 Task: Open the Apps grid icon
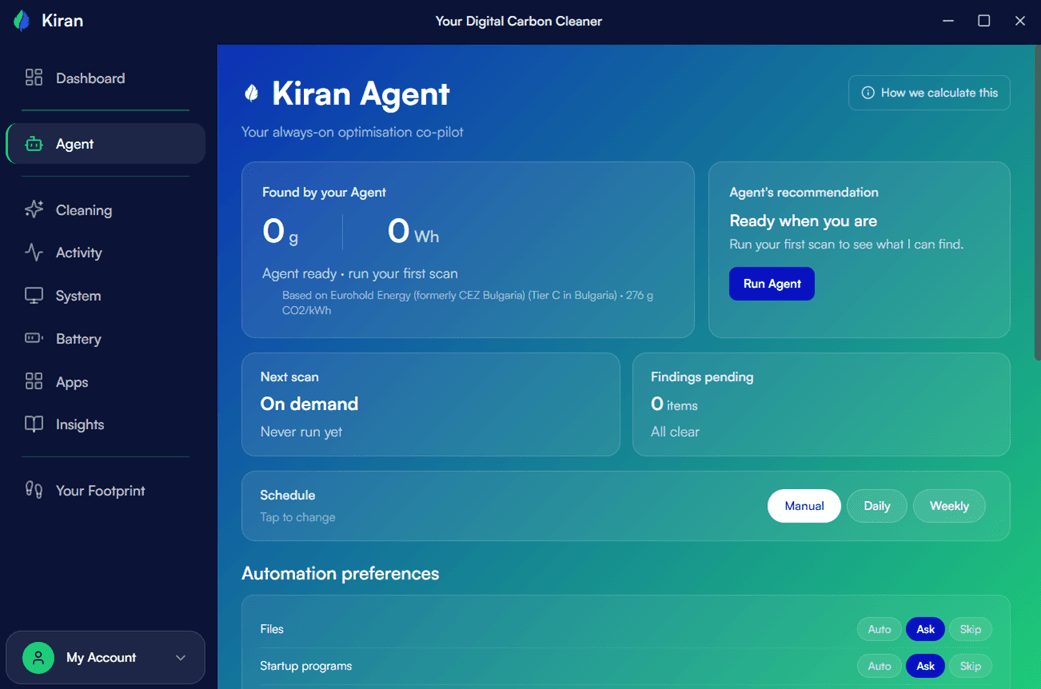[34, 381]
